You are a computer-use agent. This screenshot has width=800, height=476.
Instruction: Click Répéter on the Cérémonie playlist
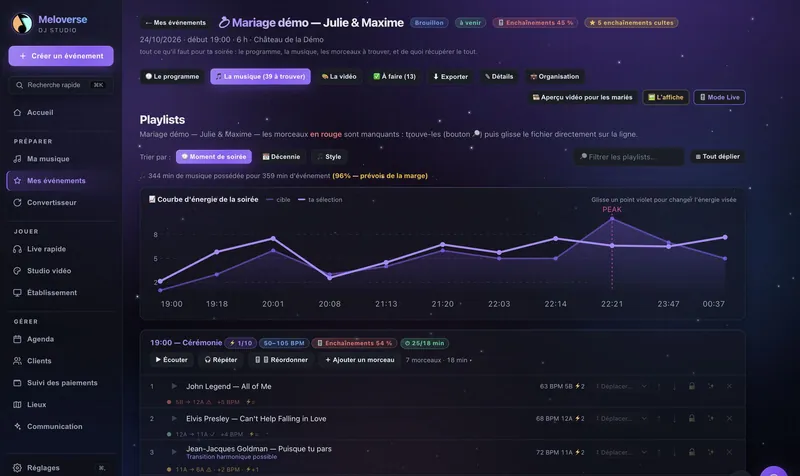point(221,360)
